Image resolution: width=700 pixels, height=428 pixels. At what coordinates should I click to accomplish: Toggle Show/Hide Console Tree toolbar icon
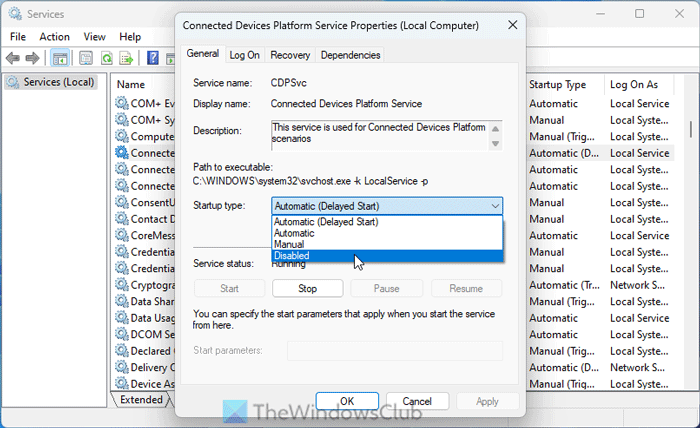tap(59, 58)
